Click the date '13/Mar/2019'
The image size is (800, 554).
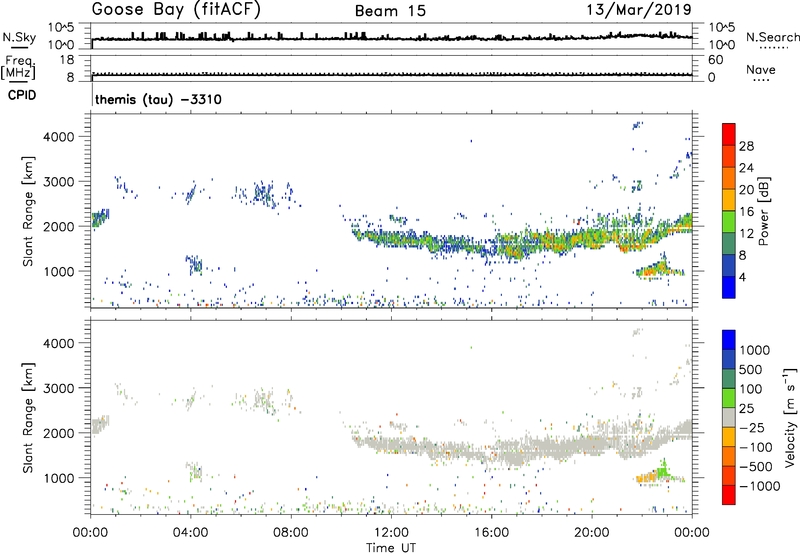[x=639, y=10]
